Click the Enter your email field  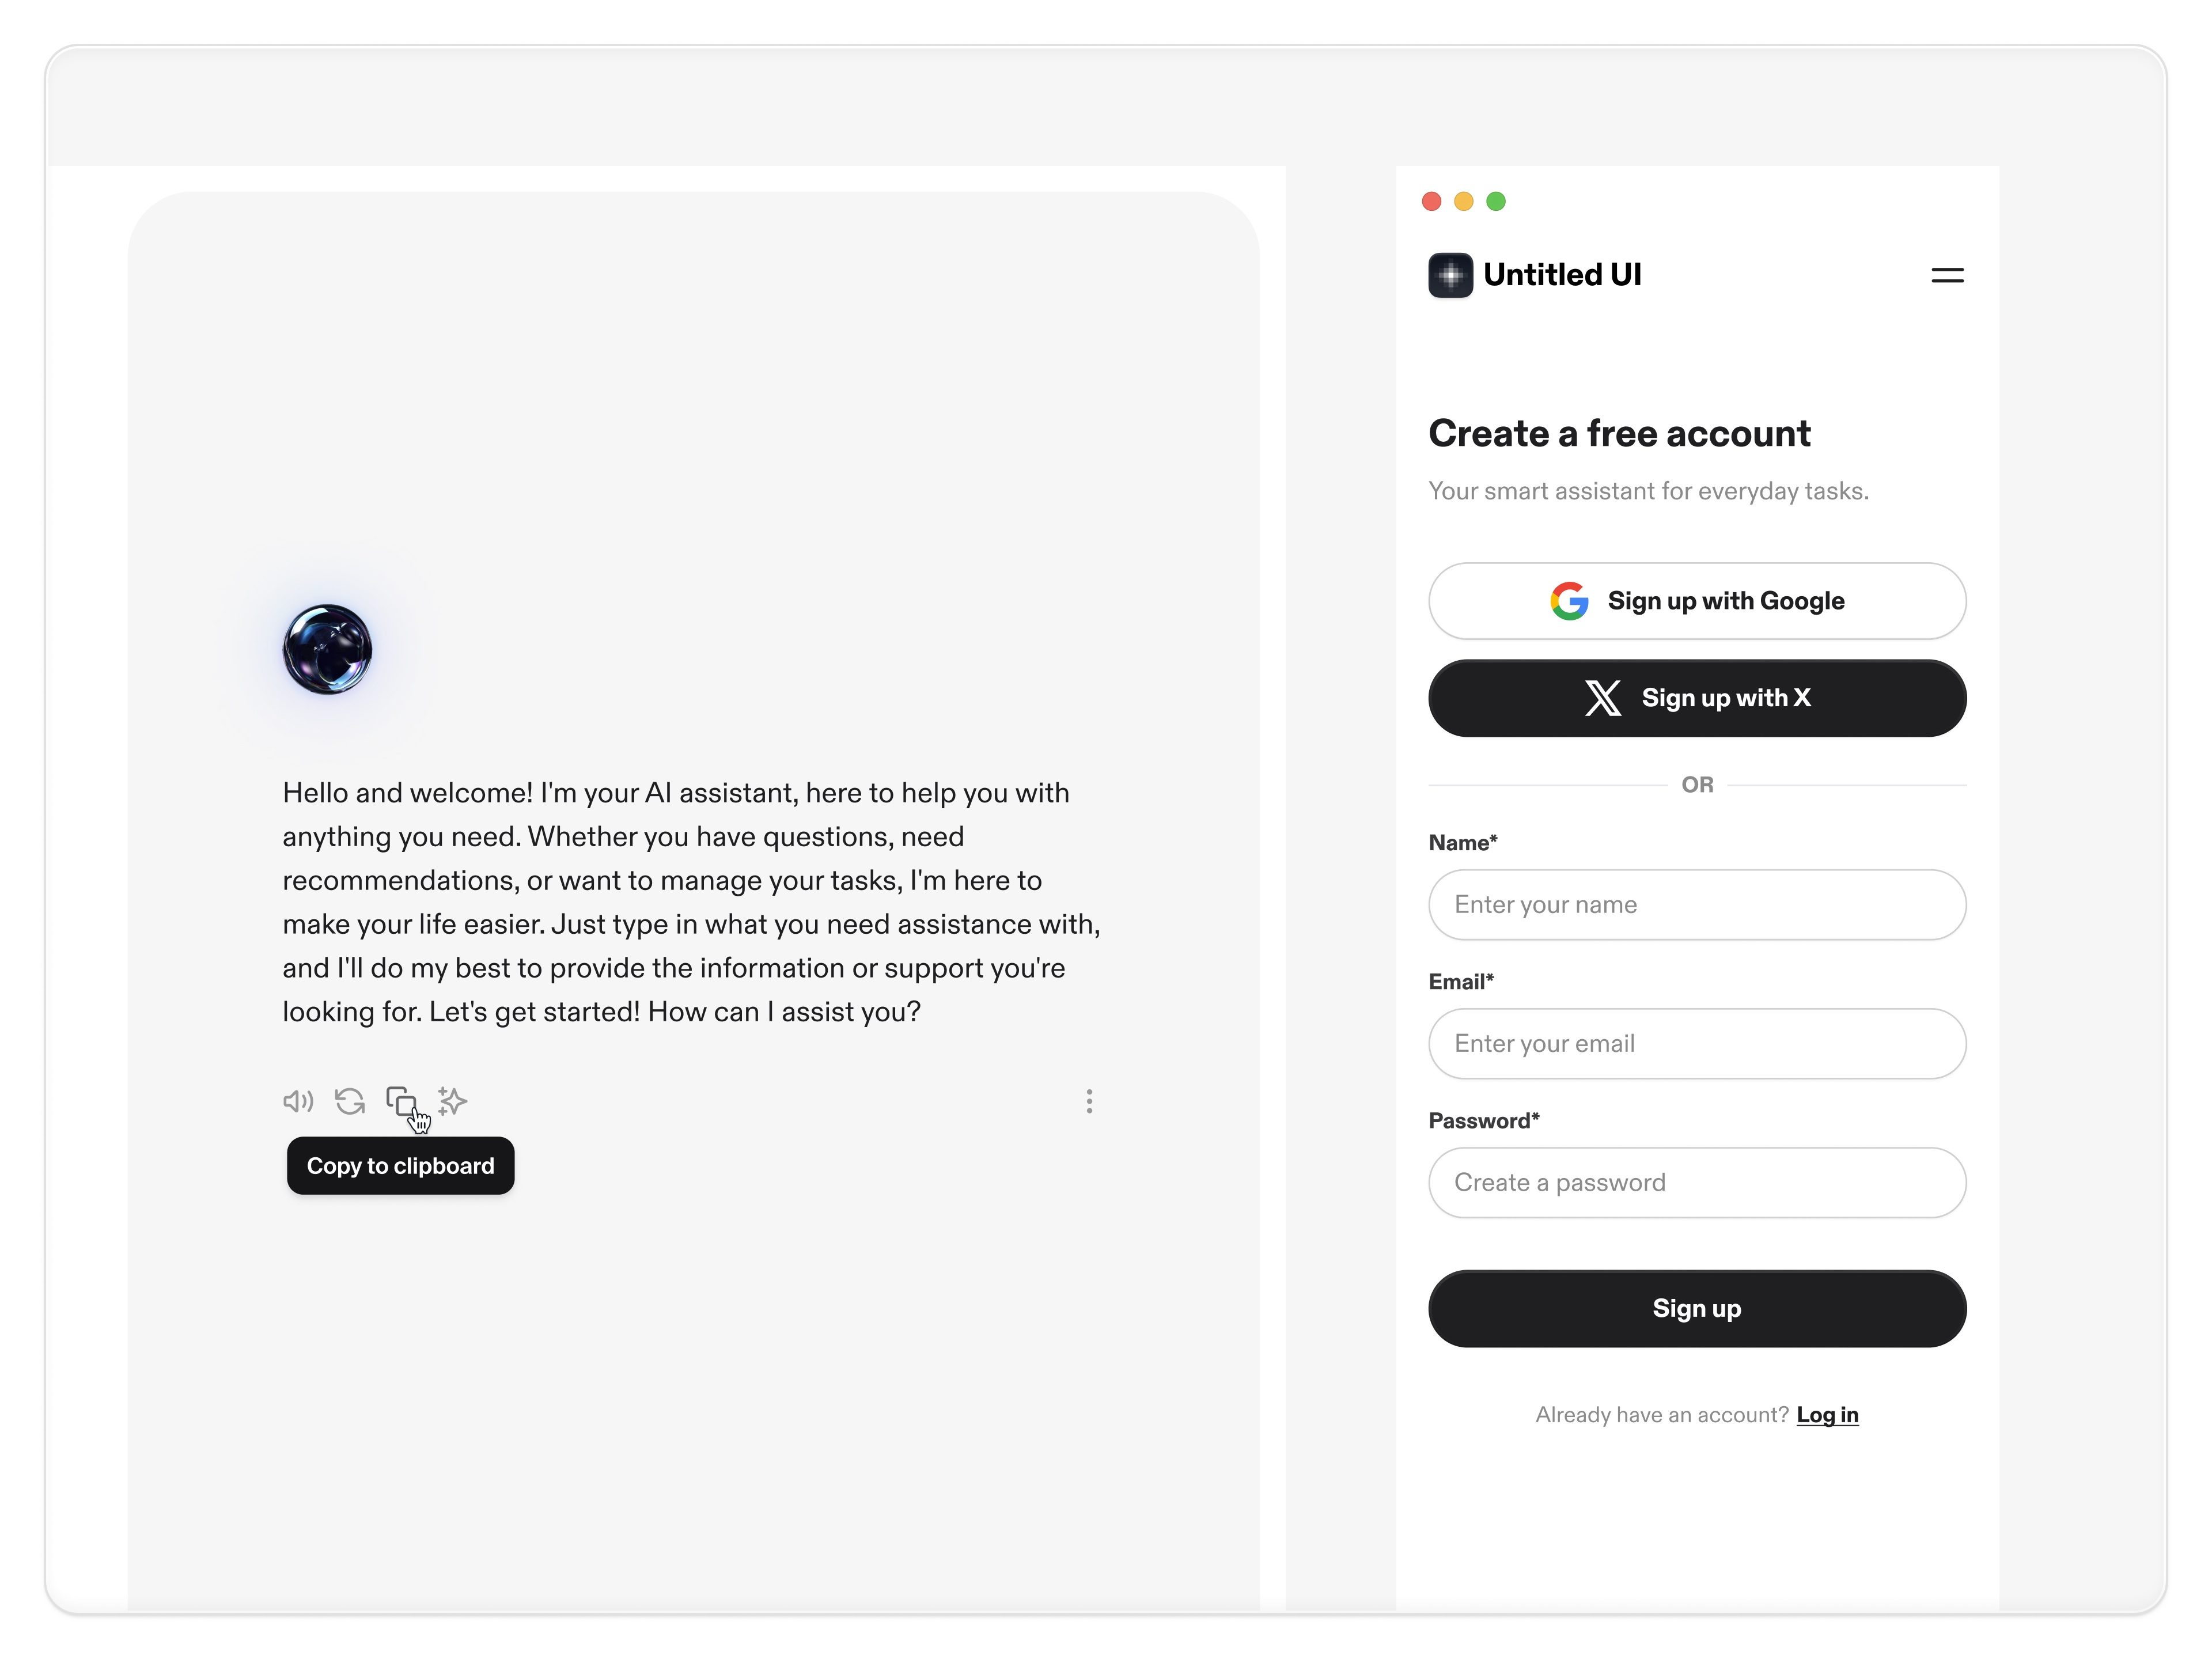pos(1696,1043)
